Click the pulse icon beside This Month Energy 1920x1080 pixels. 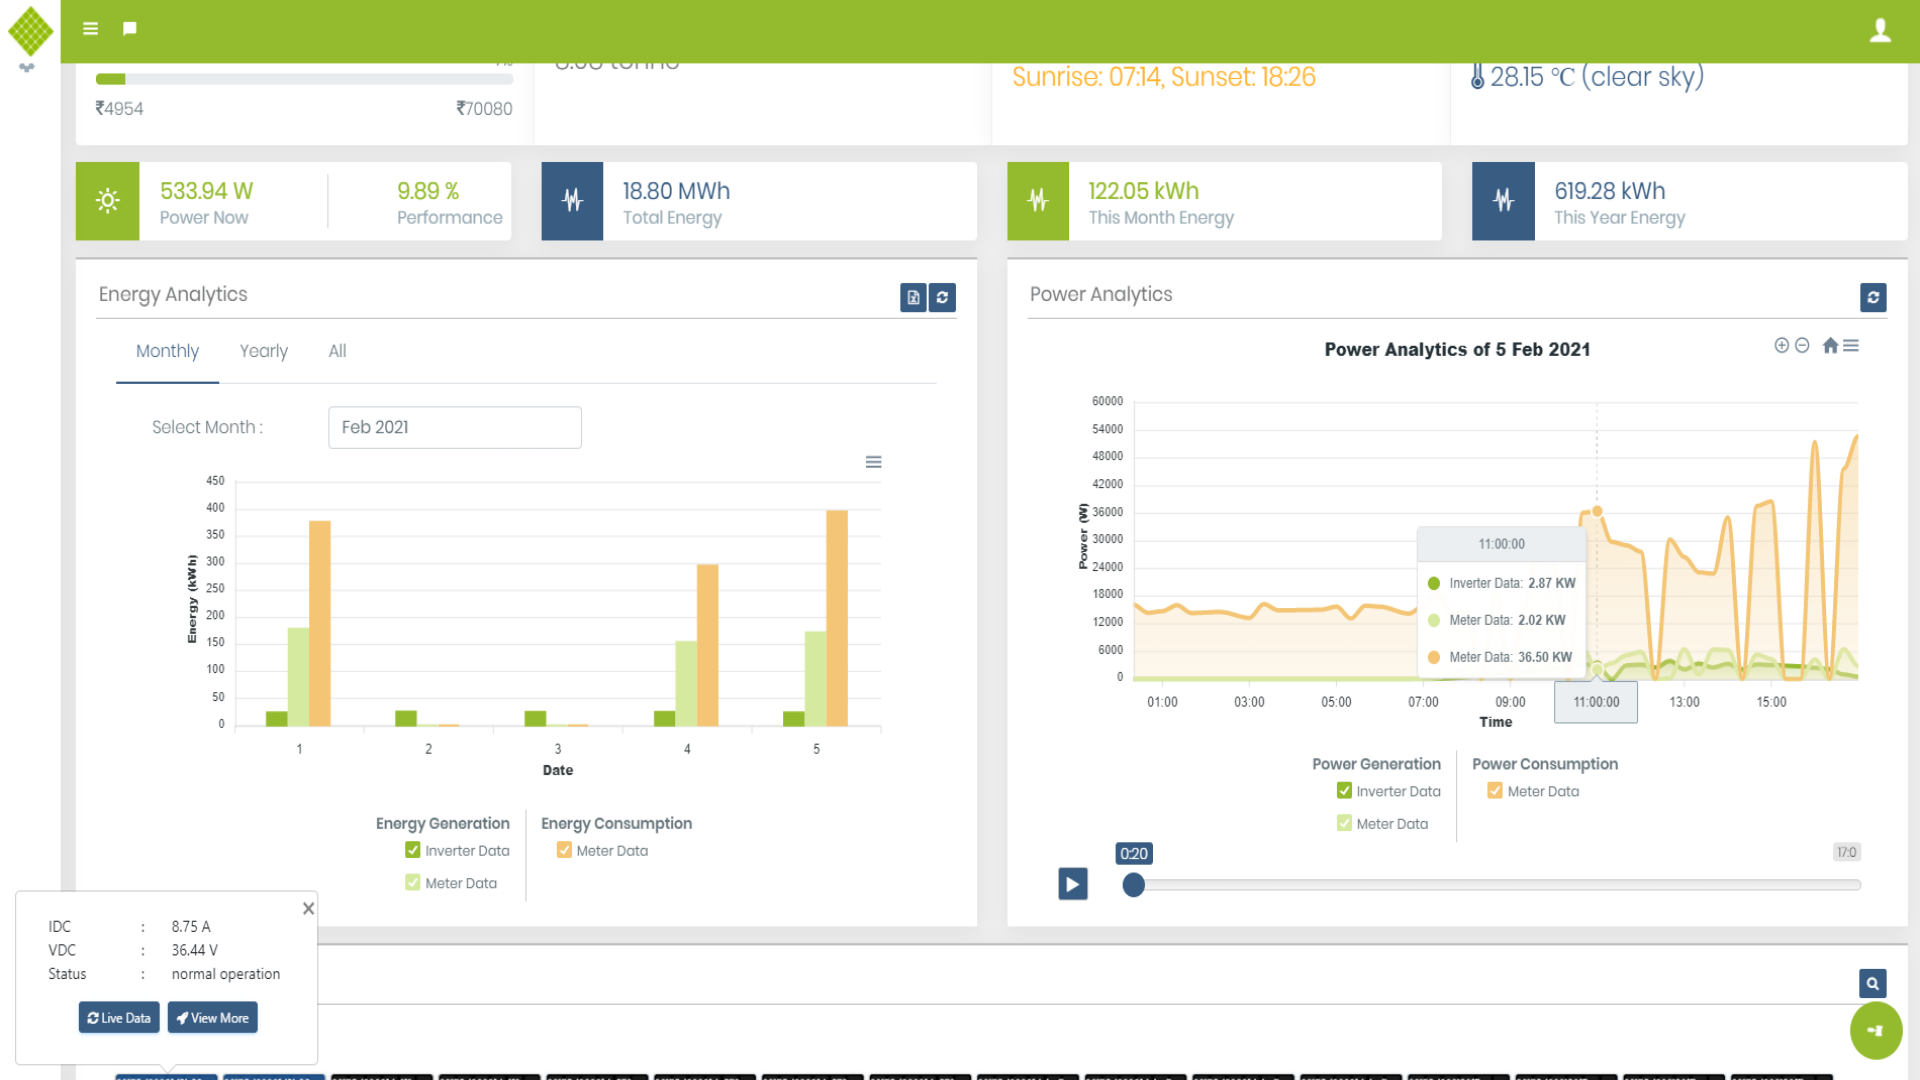pos(1038,201)
